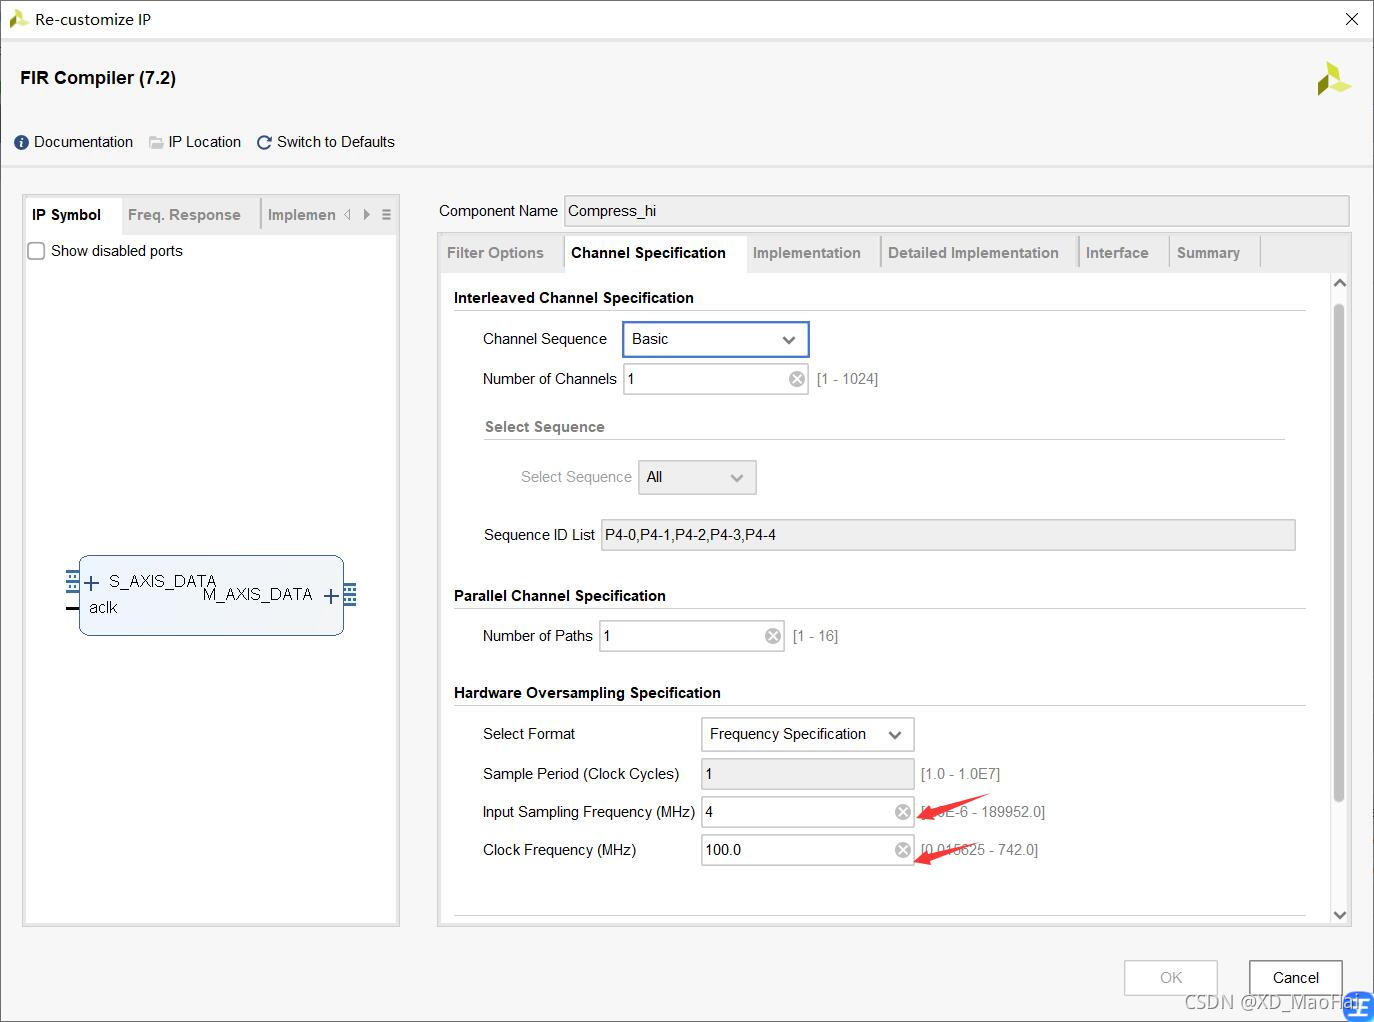Clear the Number of Channels field

pyautogui.click(x=796, y=379)
